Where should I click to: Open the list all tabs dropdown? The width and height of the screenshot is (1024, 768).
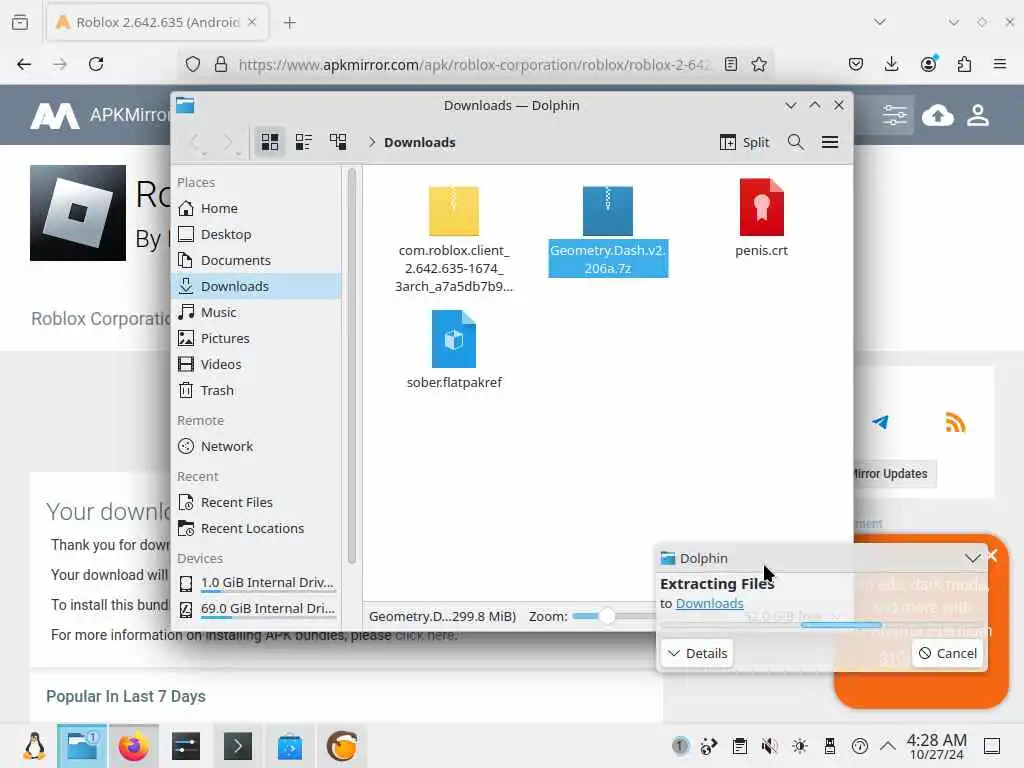tap(880, 22)
